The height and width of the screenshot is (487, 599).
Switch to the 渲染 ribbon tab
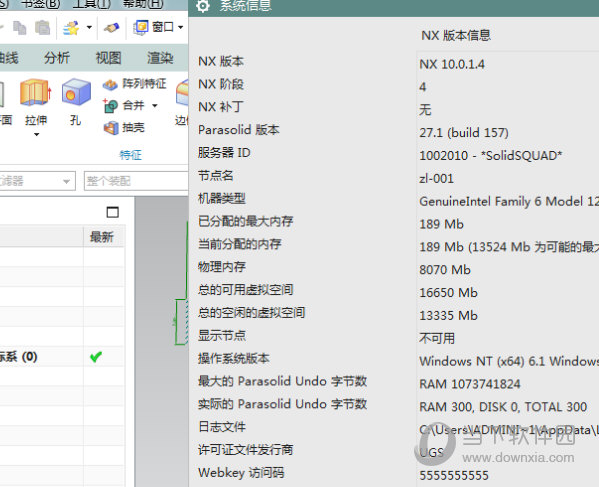click(x=160, y=58)
